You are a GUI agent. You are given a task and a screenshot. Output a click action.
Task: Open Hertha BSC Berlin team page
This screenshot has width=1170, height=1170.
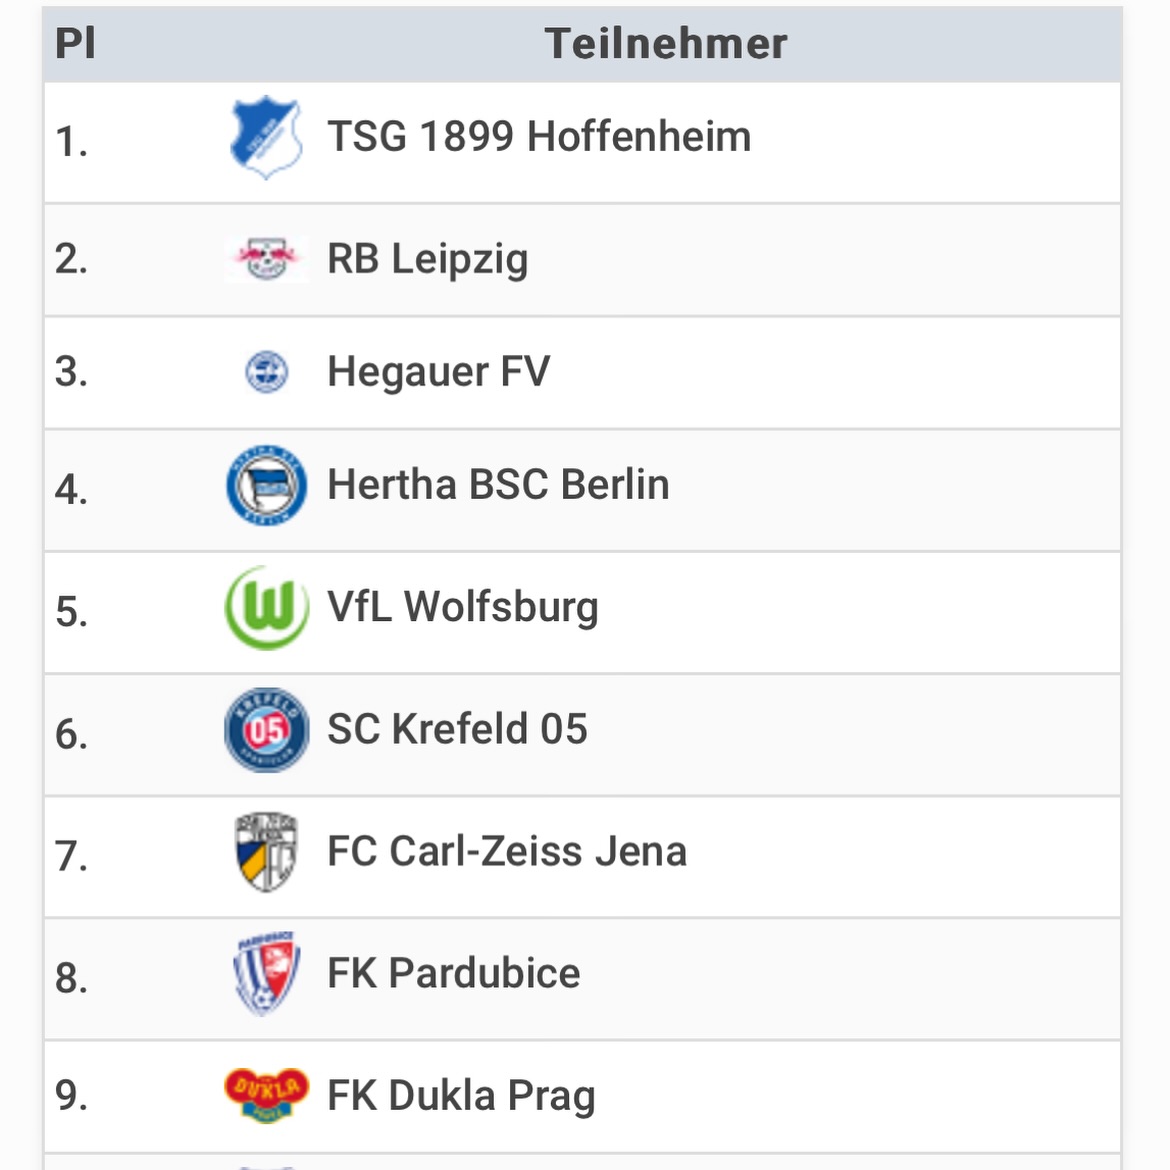point(498,485)
